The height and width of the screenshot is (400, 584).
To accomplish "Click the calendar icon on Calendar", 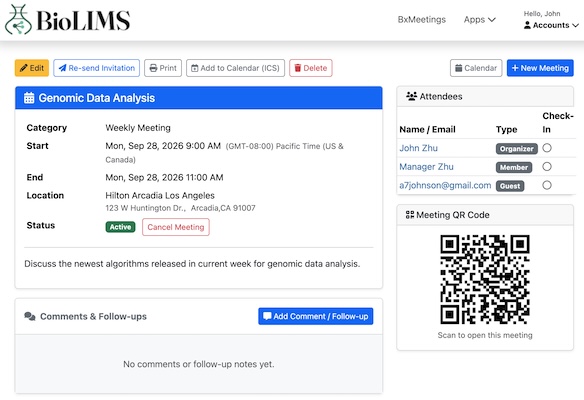I will pyautogui.click(x=459, y=68).
